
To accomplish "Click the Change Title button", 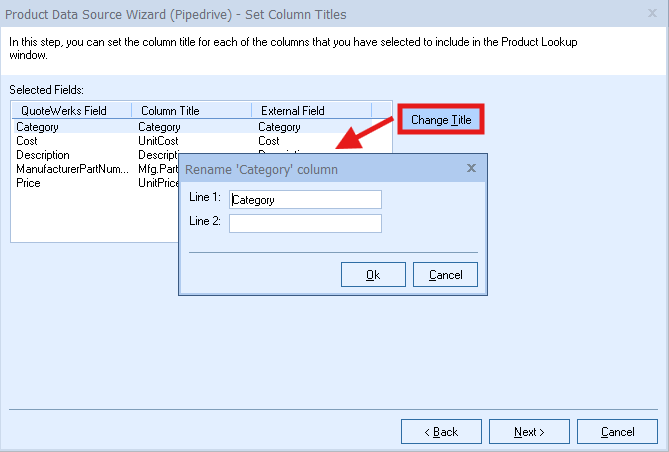I will (x=441, y=120).
